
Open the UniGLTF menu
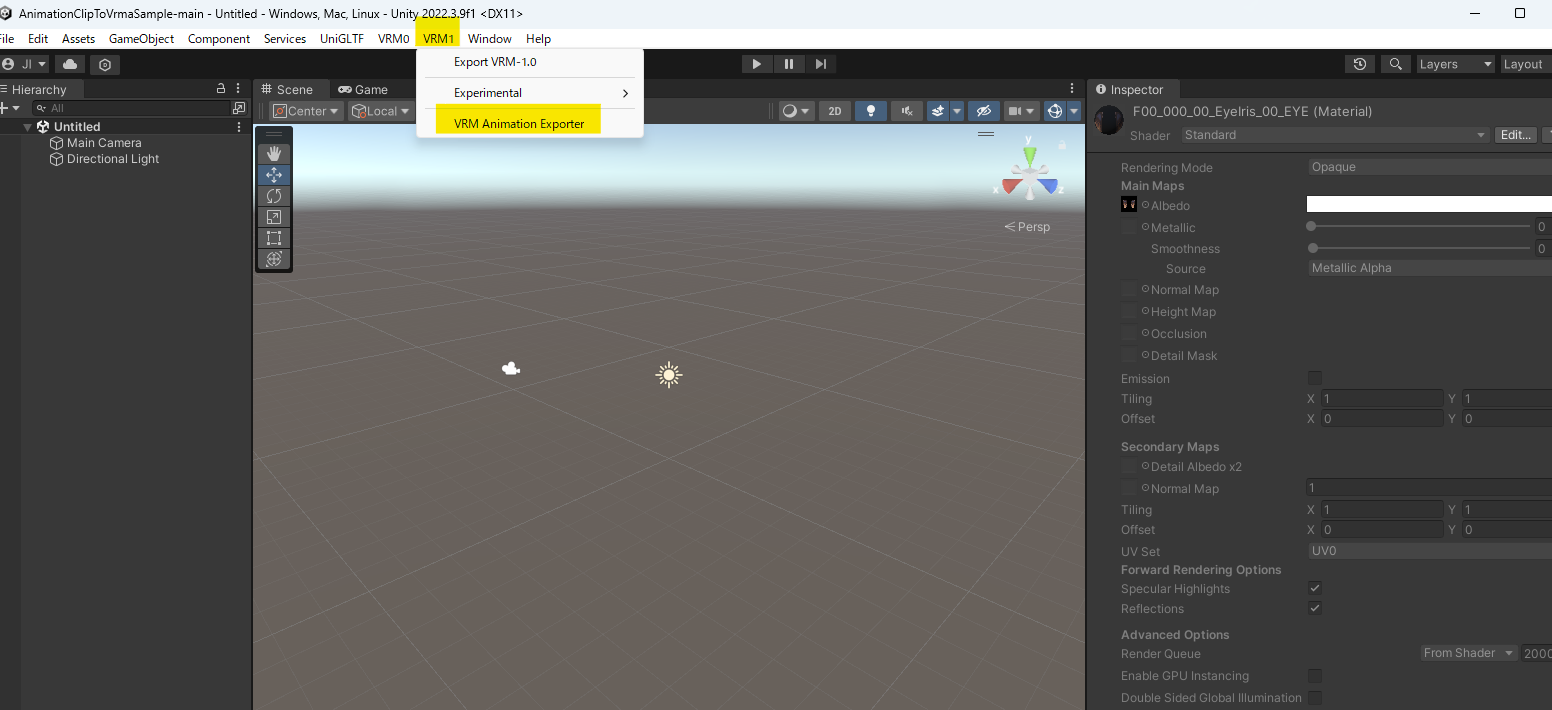[342, 39]
